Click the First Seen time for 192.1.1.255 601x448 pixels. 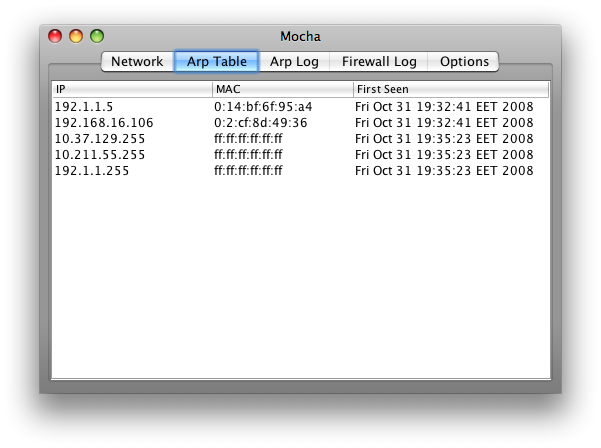[x=444, y=171]
